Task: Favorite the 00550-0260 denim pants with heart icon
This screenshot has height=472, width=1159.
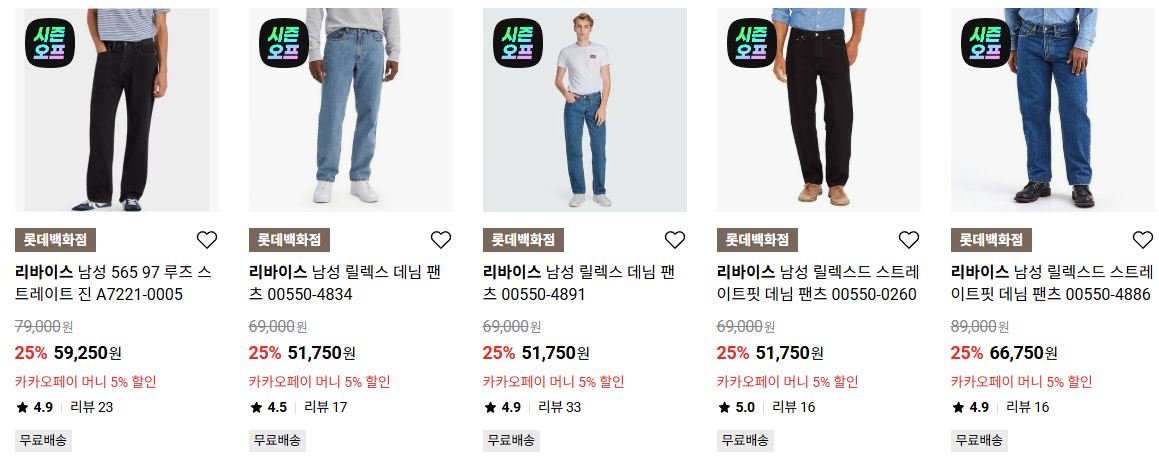Action: click(x=908, y=239)
